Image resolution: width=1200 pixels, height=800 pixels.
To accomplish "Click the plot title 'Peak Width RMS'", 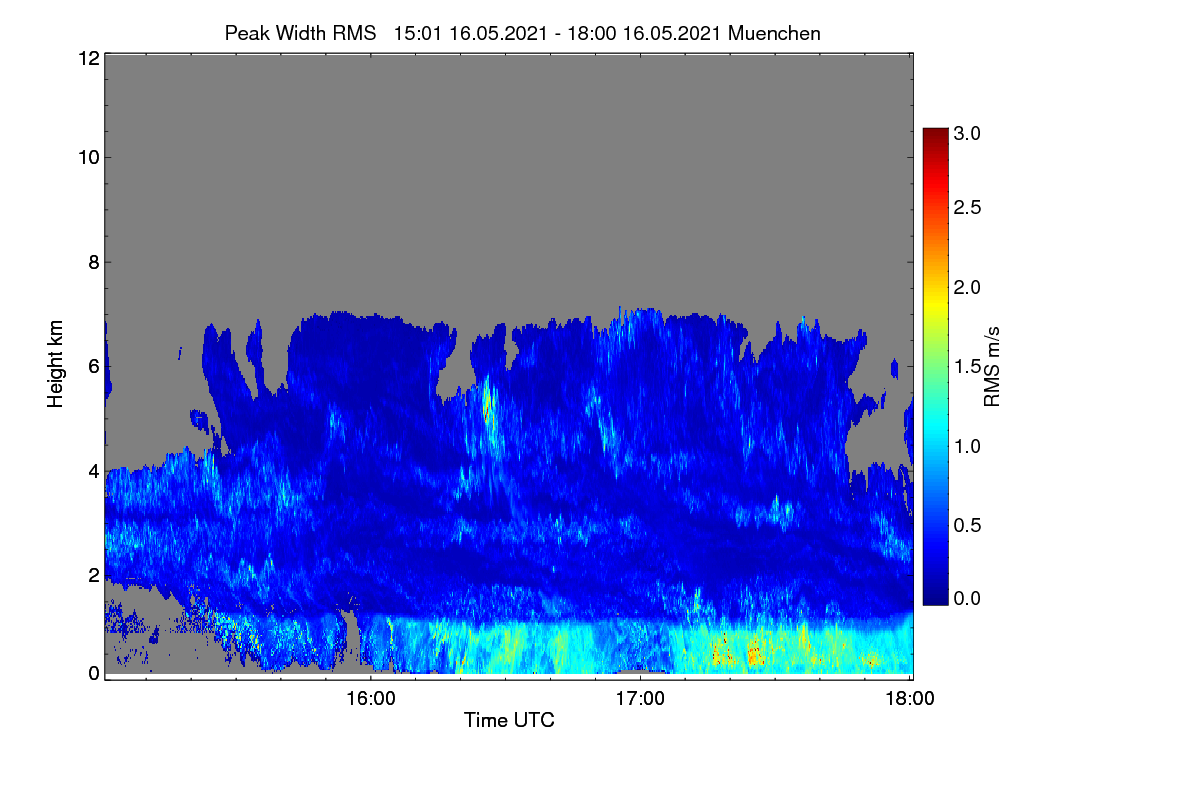I will (300, 33).
